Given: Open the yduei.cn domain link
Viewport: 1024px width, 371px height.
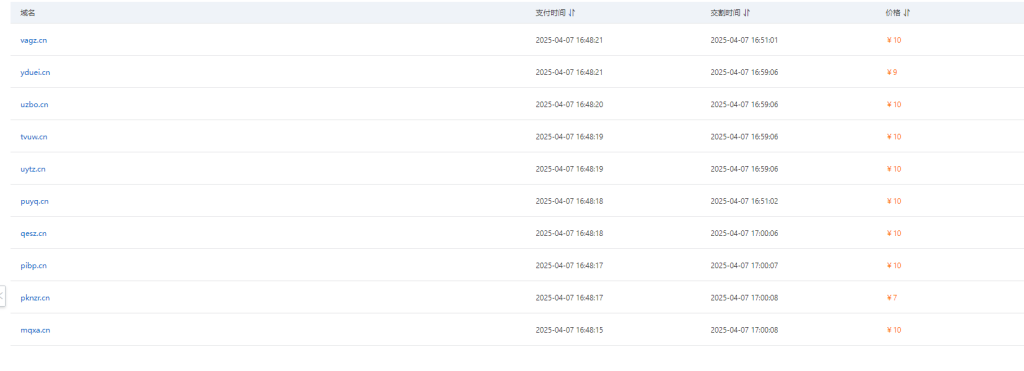Looking at the screenshot, I should [x=35, y=72].
